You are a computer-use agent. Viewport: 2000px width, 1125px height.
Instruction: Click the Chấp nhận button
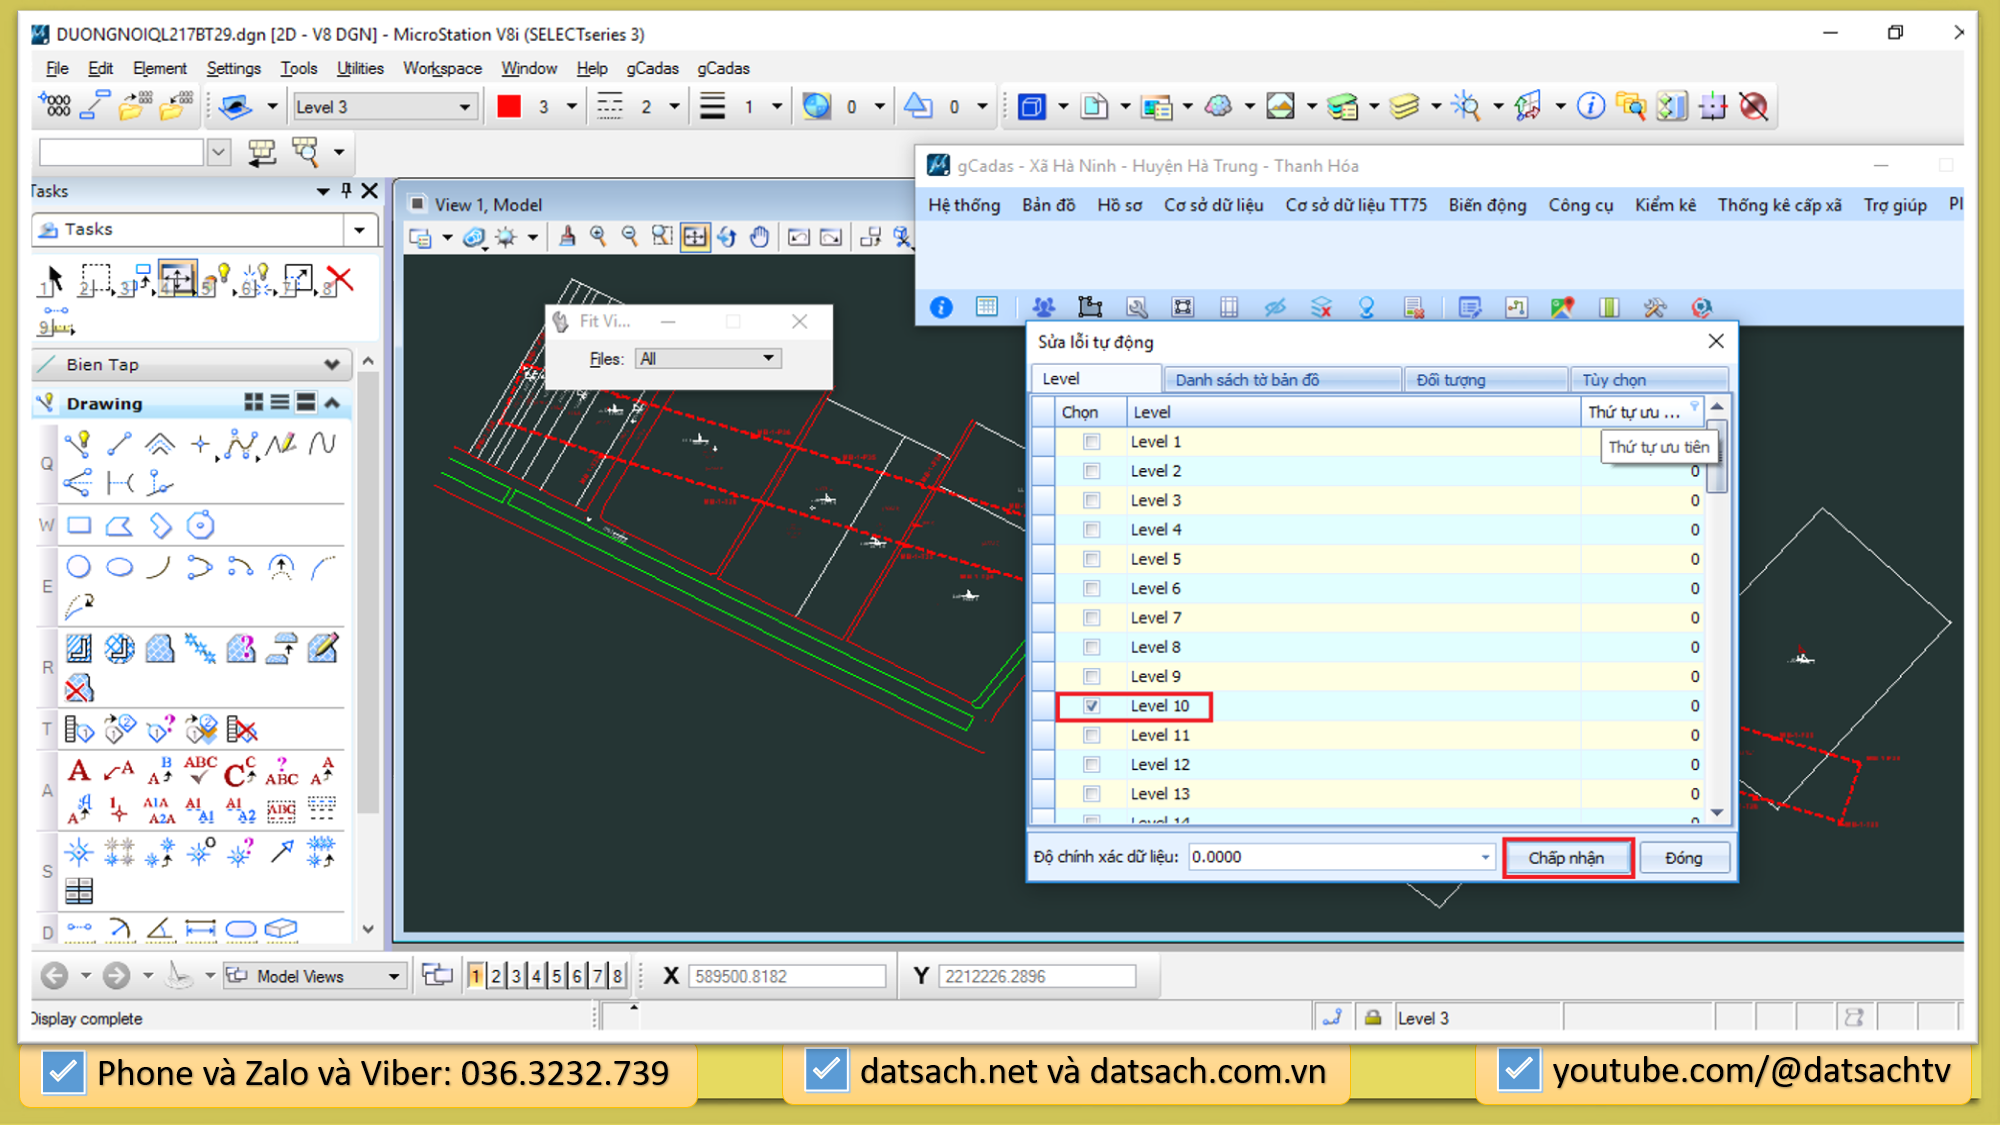(x=1566, y=858)
